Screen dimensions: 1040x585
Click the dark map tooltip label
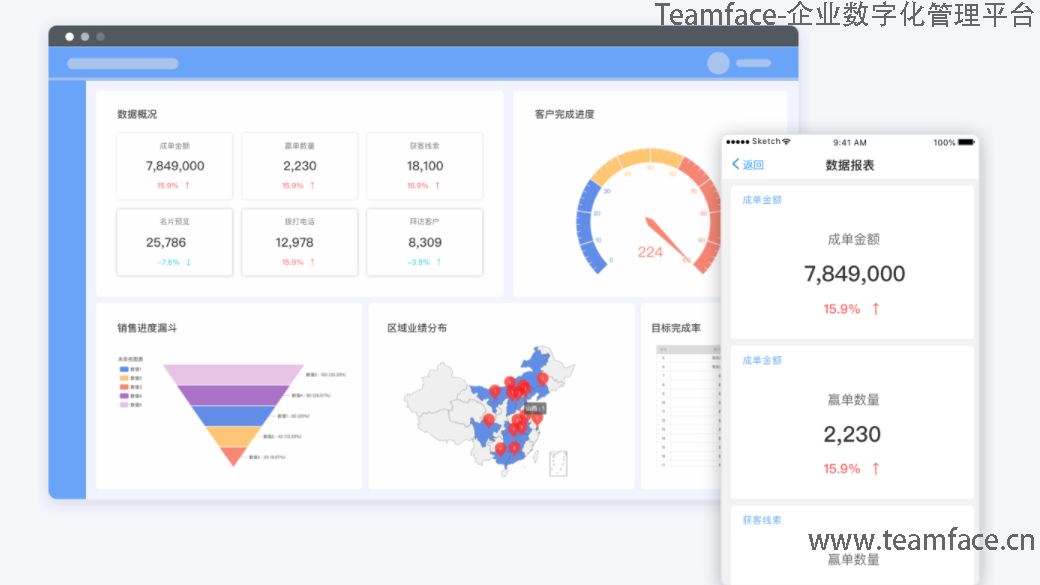pos(535,408)
